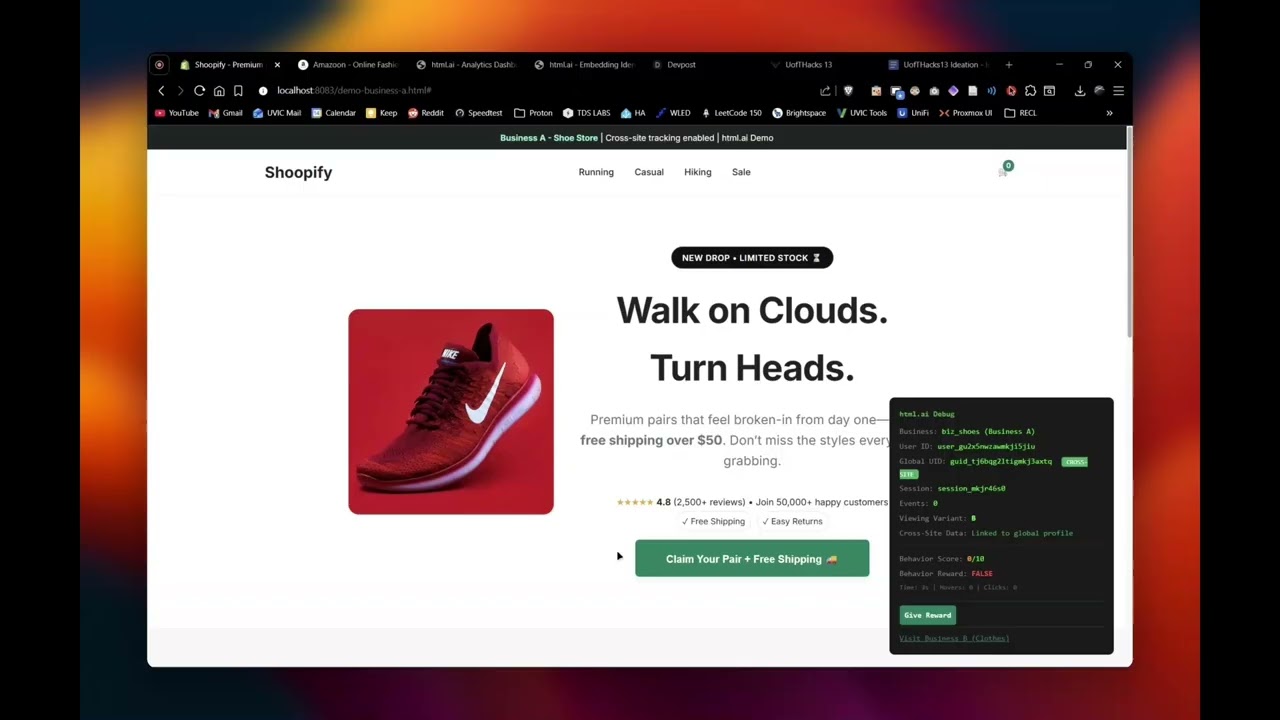This screenshot has width=1280, height=720.
Task: Open Speedtest bookmark
Action: [479, 113]
